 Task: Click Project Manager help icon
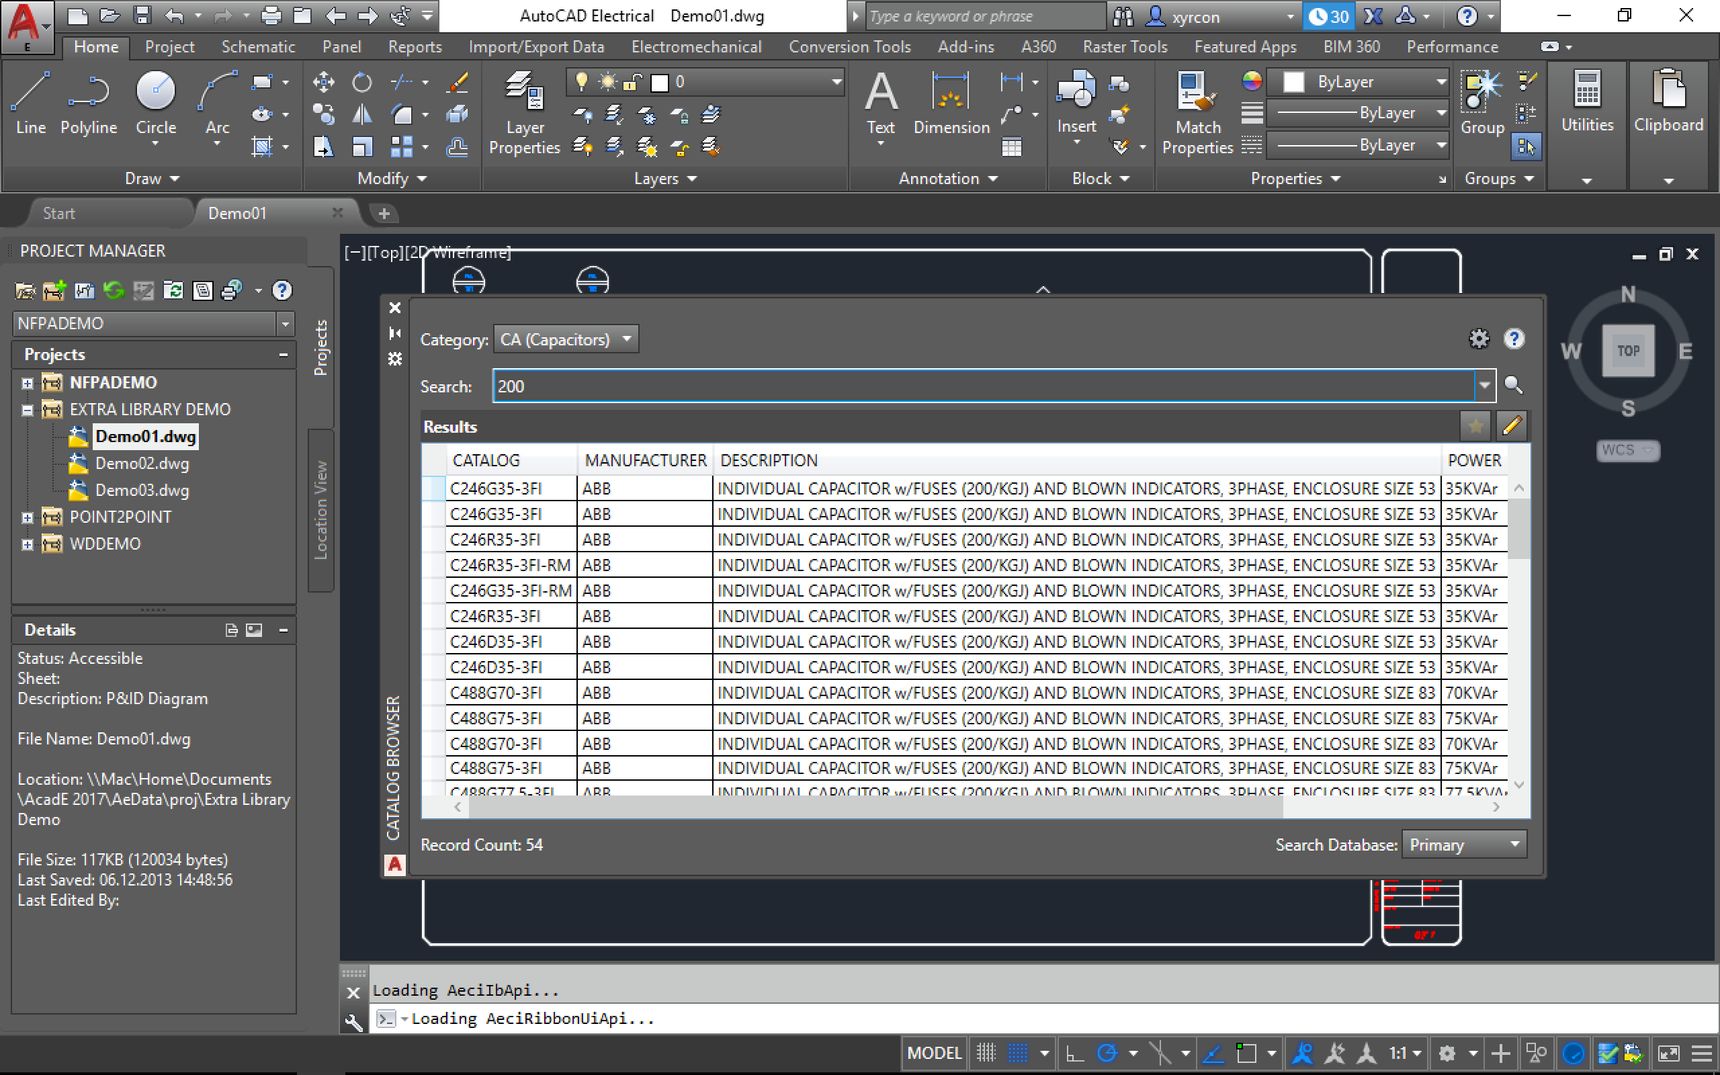[282, 290]
